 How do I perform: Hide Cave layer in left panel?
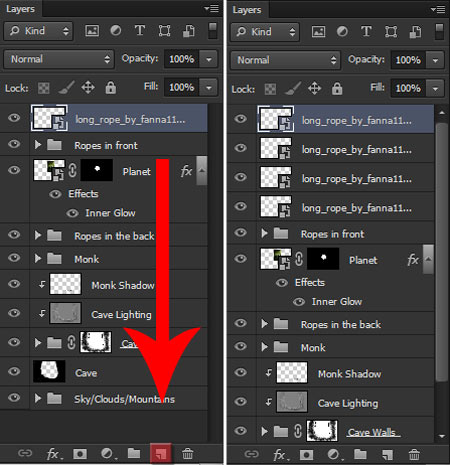point(14,371)
